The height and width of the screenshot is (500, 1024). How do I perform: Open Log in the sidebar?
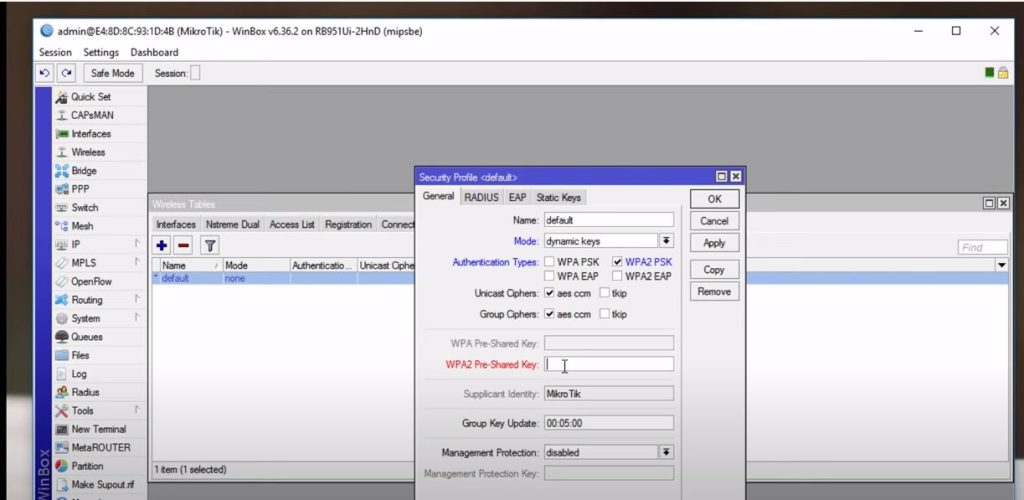(x=78, y=373)
